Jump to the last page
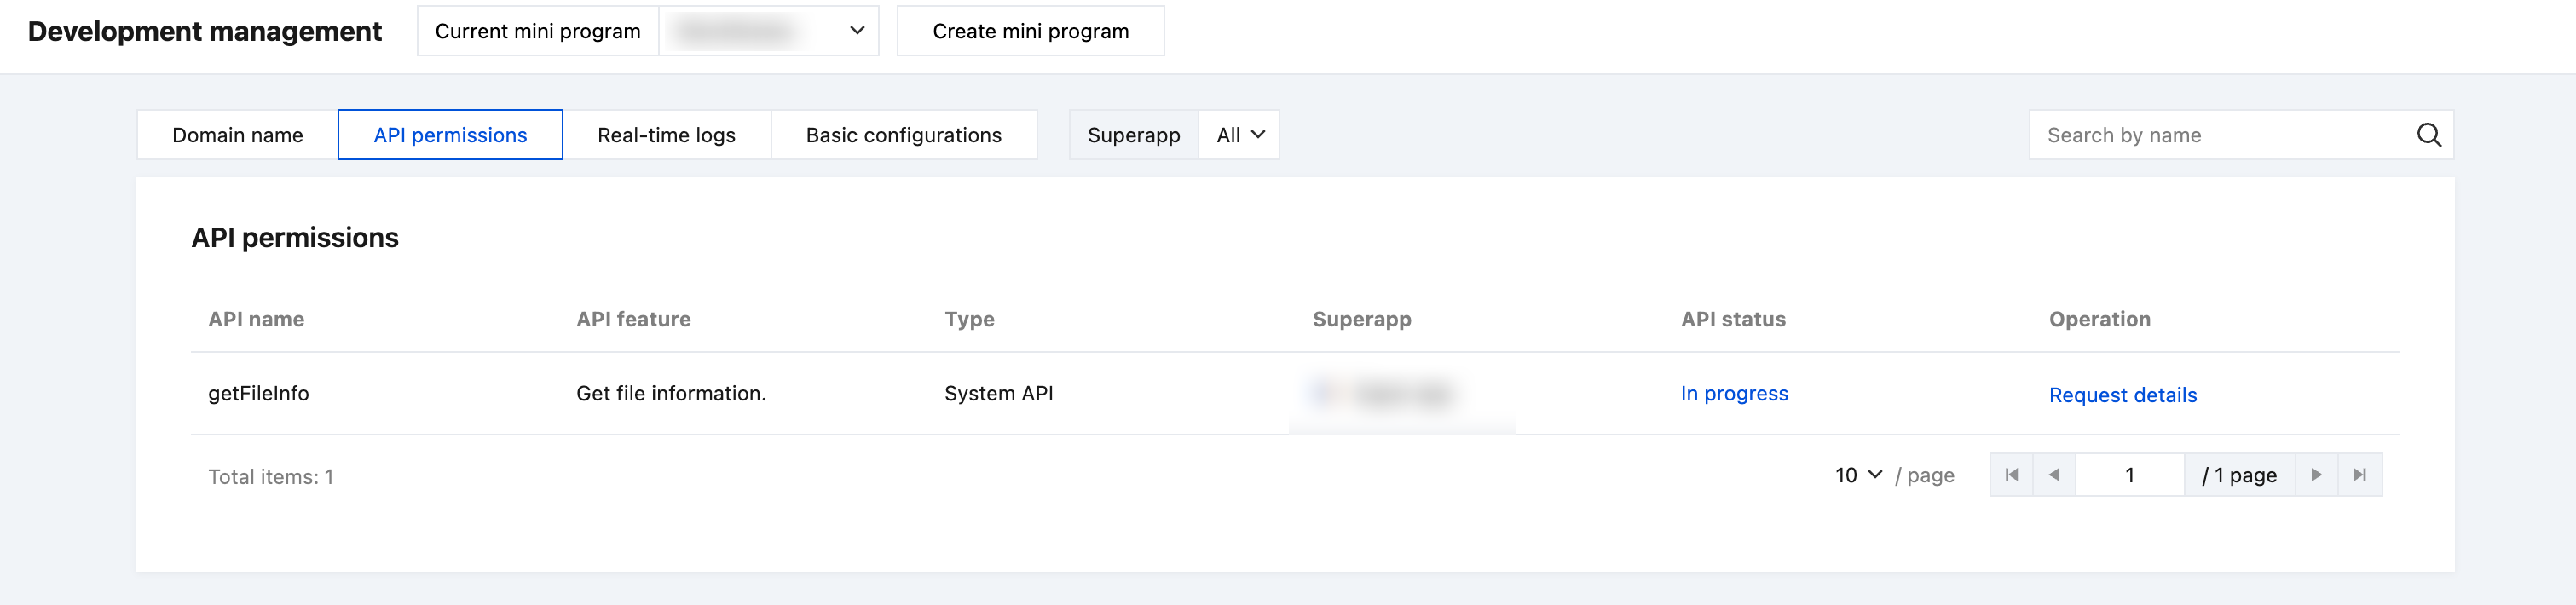 click(2359, 475)
